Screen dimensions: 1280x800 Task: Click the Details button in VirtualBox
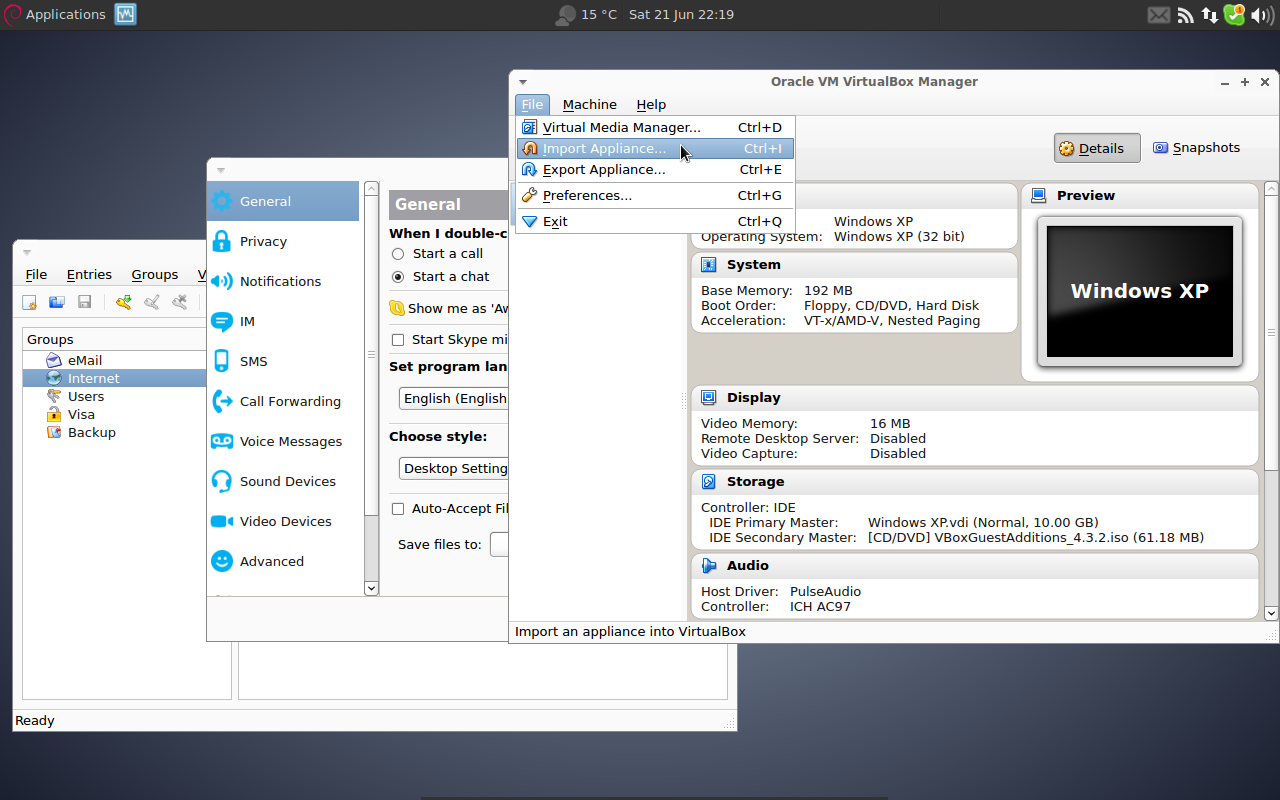coord(1097,148)
